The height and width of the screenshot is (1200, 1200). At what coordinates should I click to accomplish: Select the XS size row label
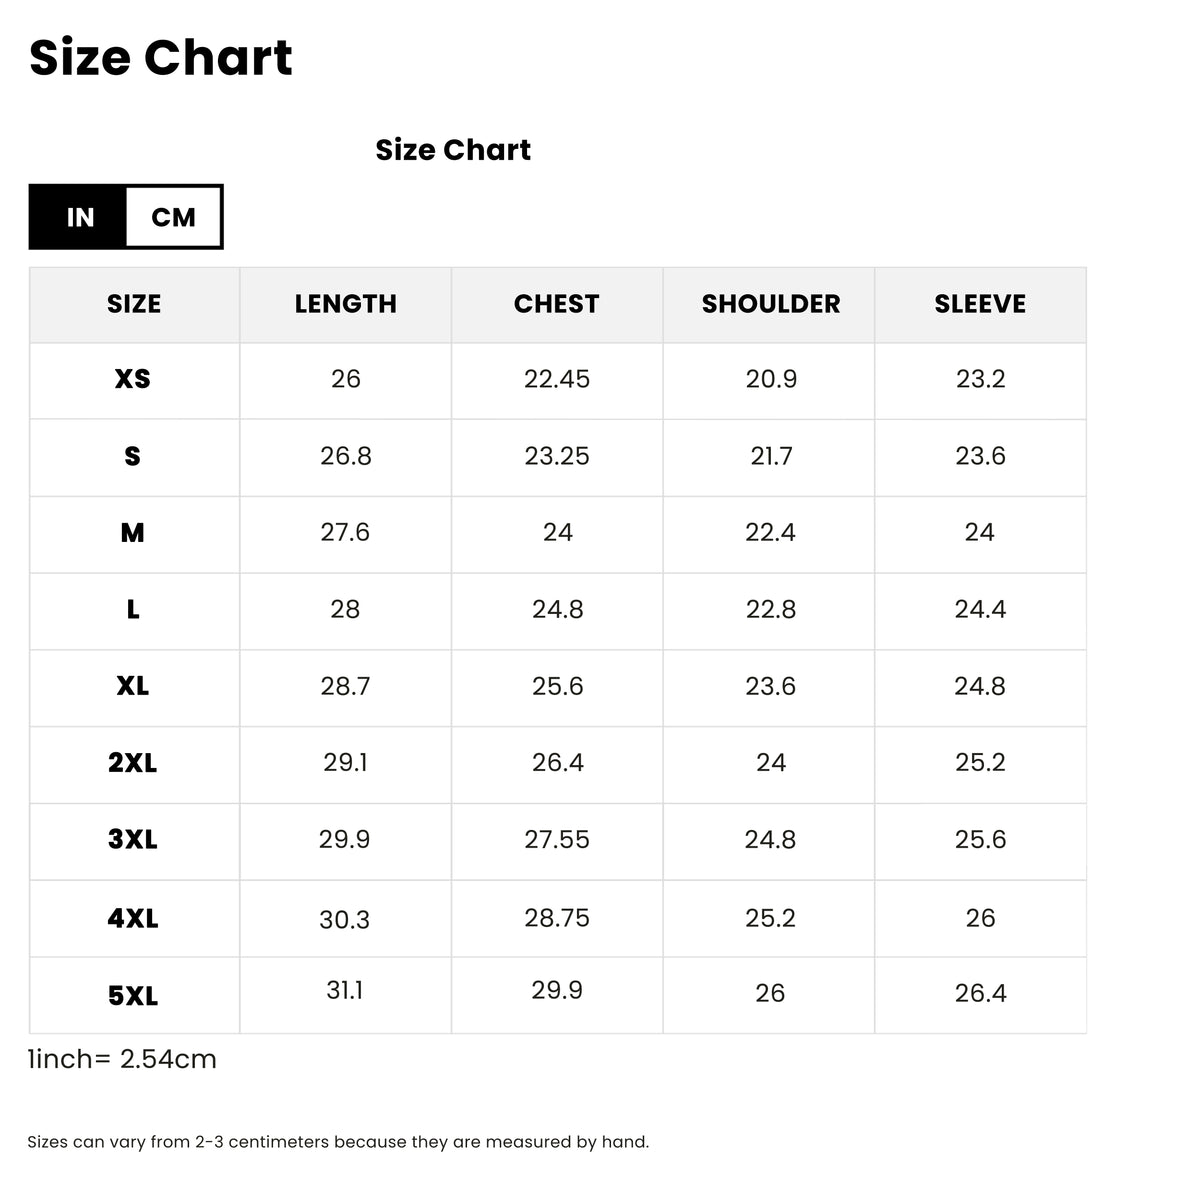[133, 379]
